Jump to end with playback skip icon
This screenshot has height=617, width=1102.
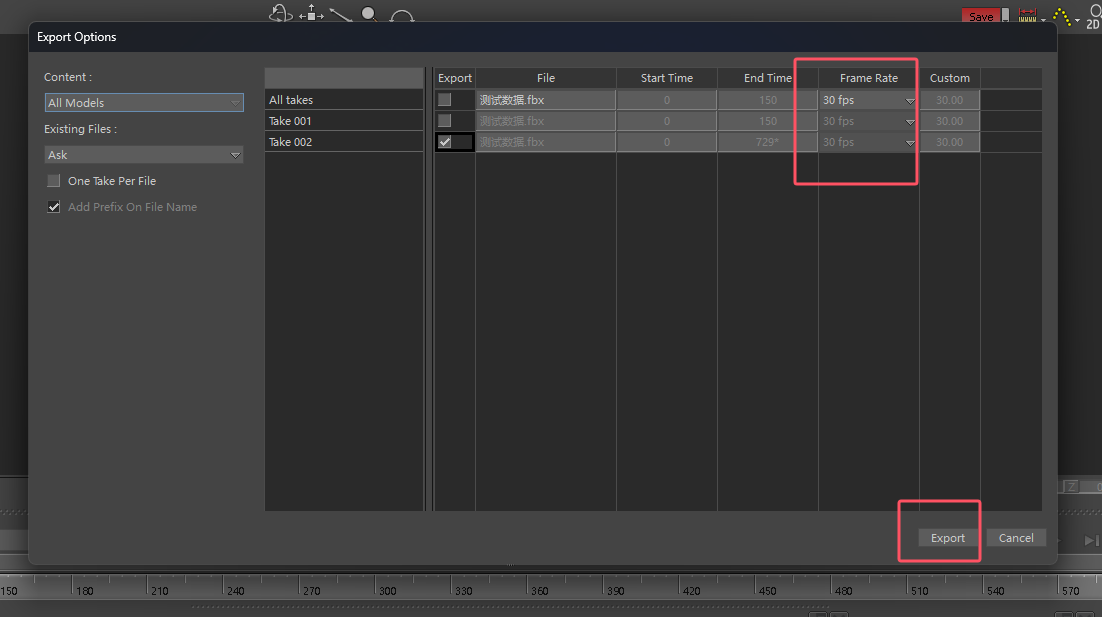coord(1091,540)
